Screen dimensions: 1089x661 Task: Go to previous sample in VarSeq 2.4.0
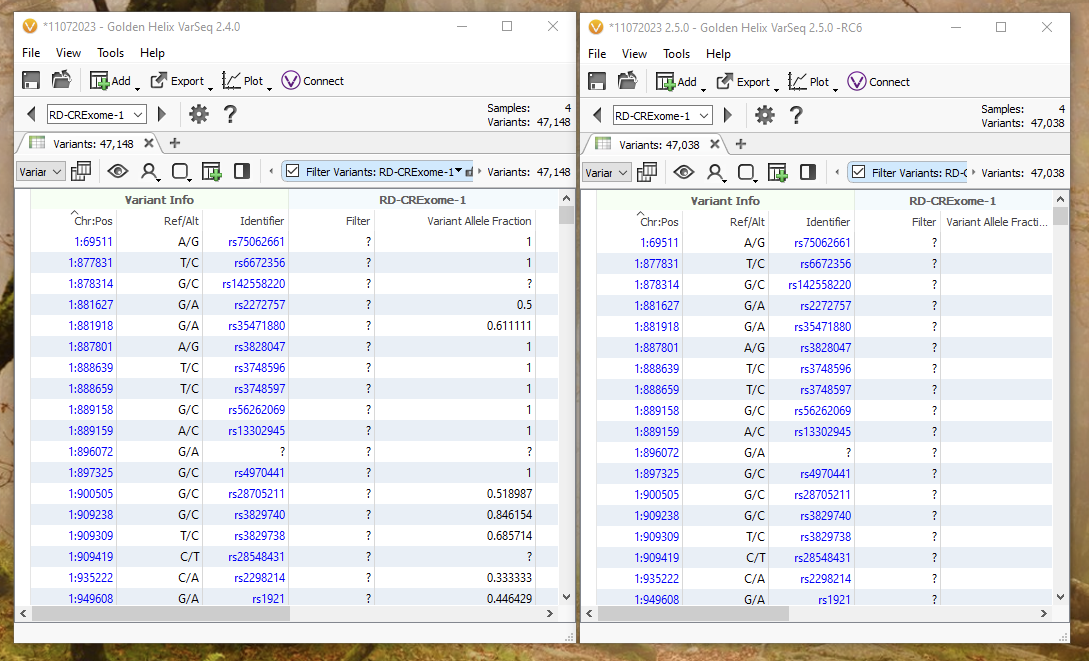[31, 114]
